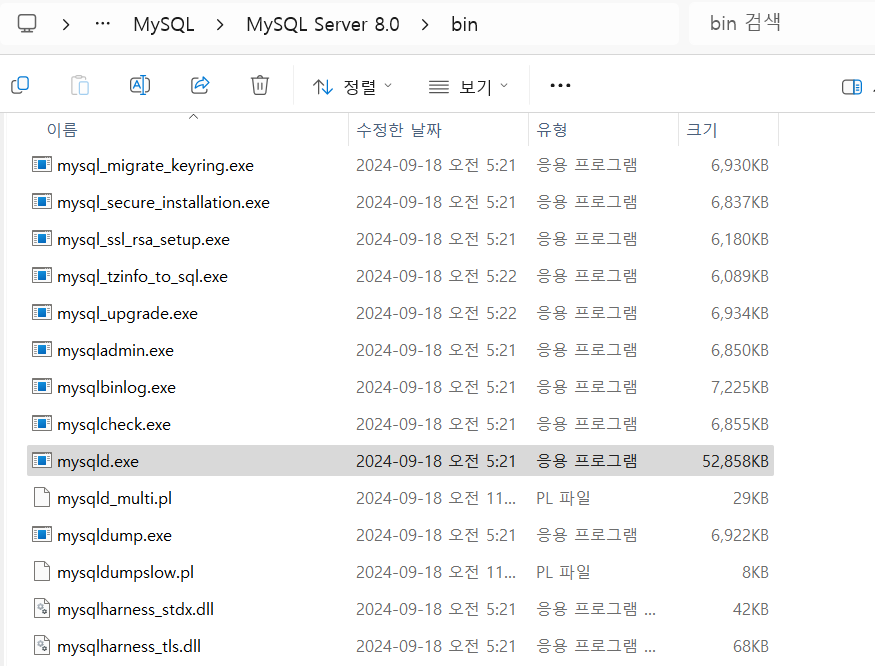Click file name mysqlcheck.exe

tap(114, 425)
